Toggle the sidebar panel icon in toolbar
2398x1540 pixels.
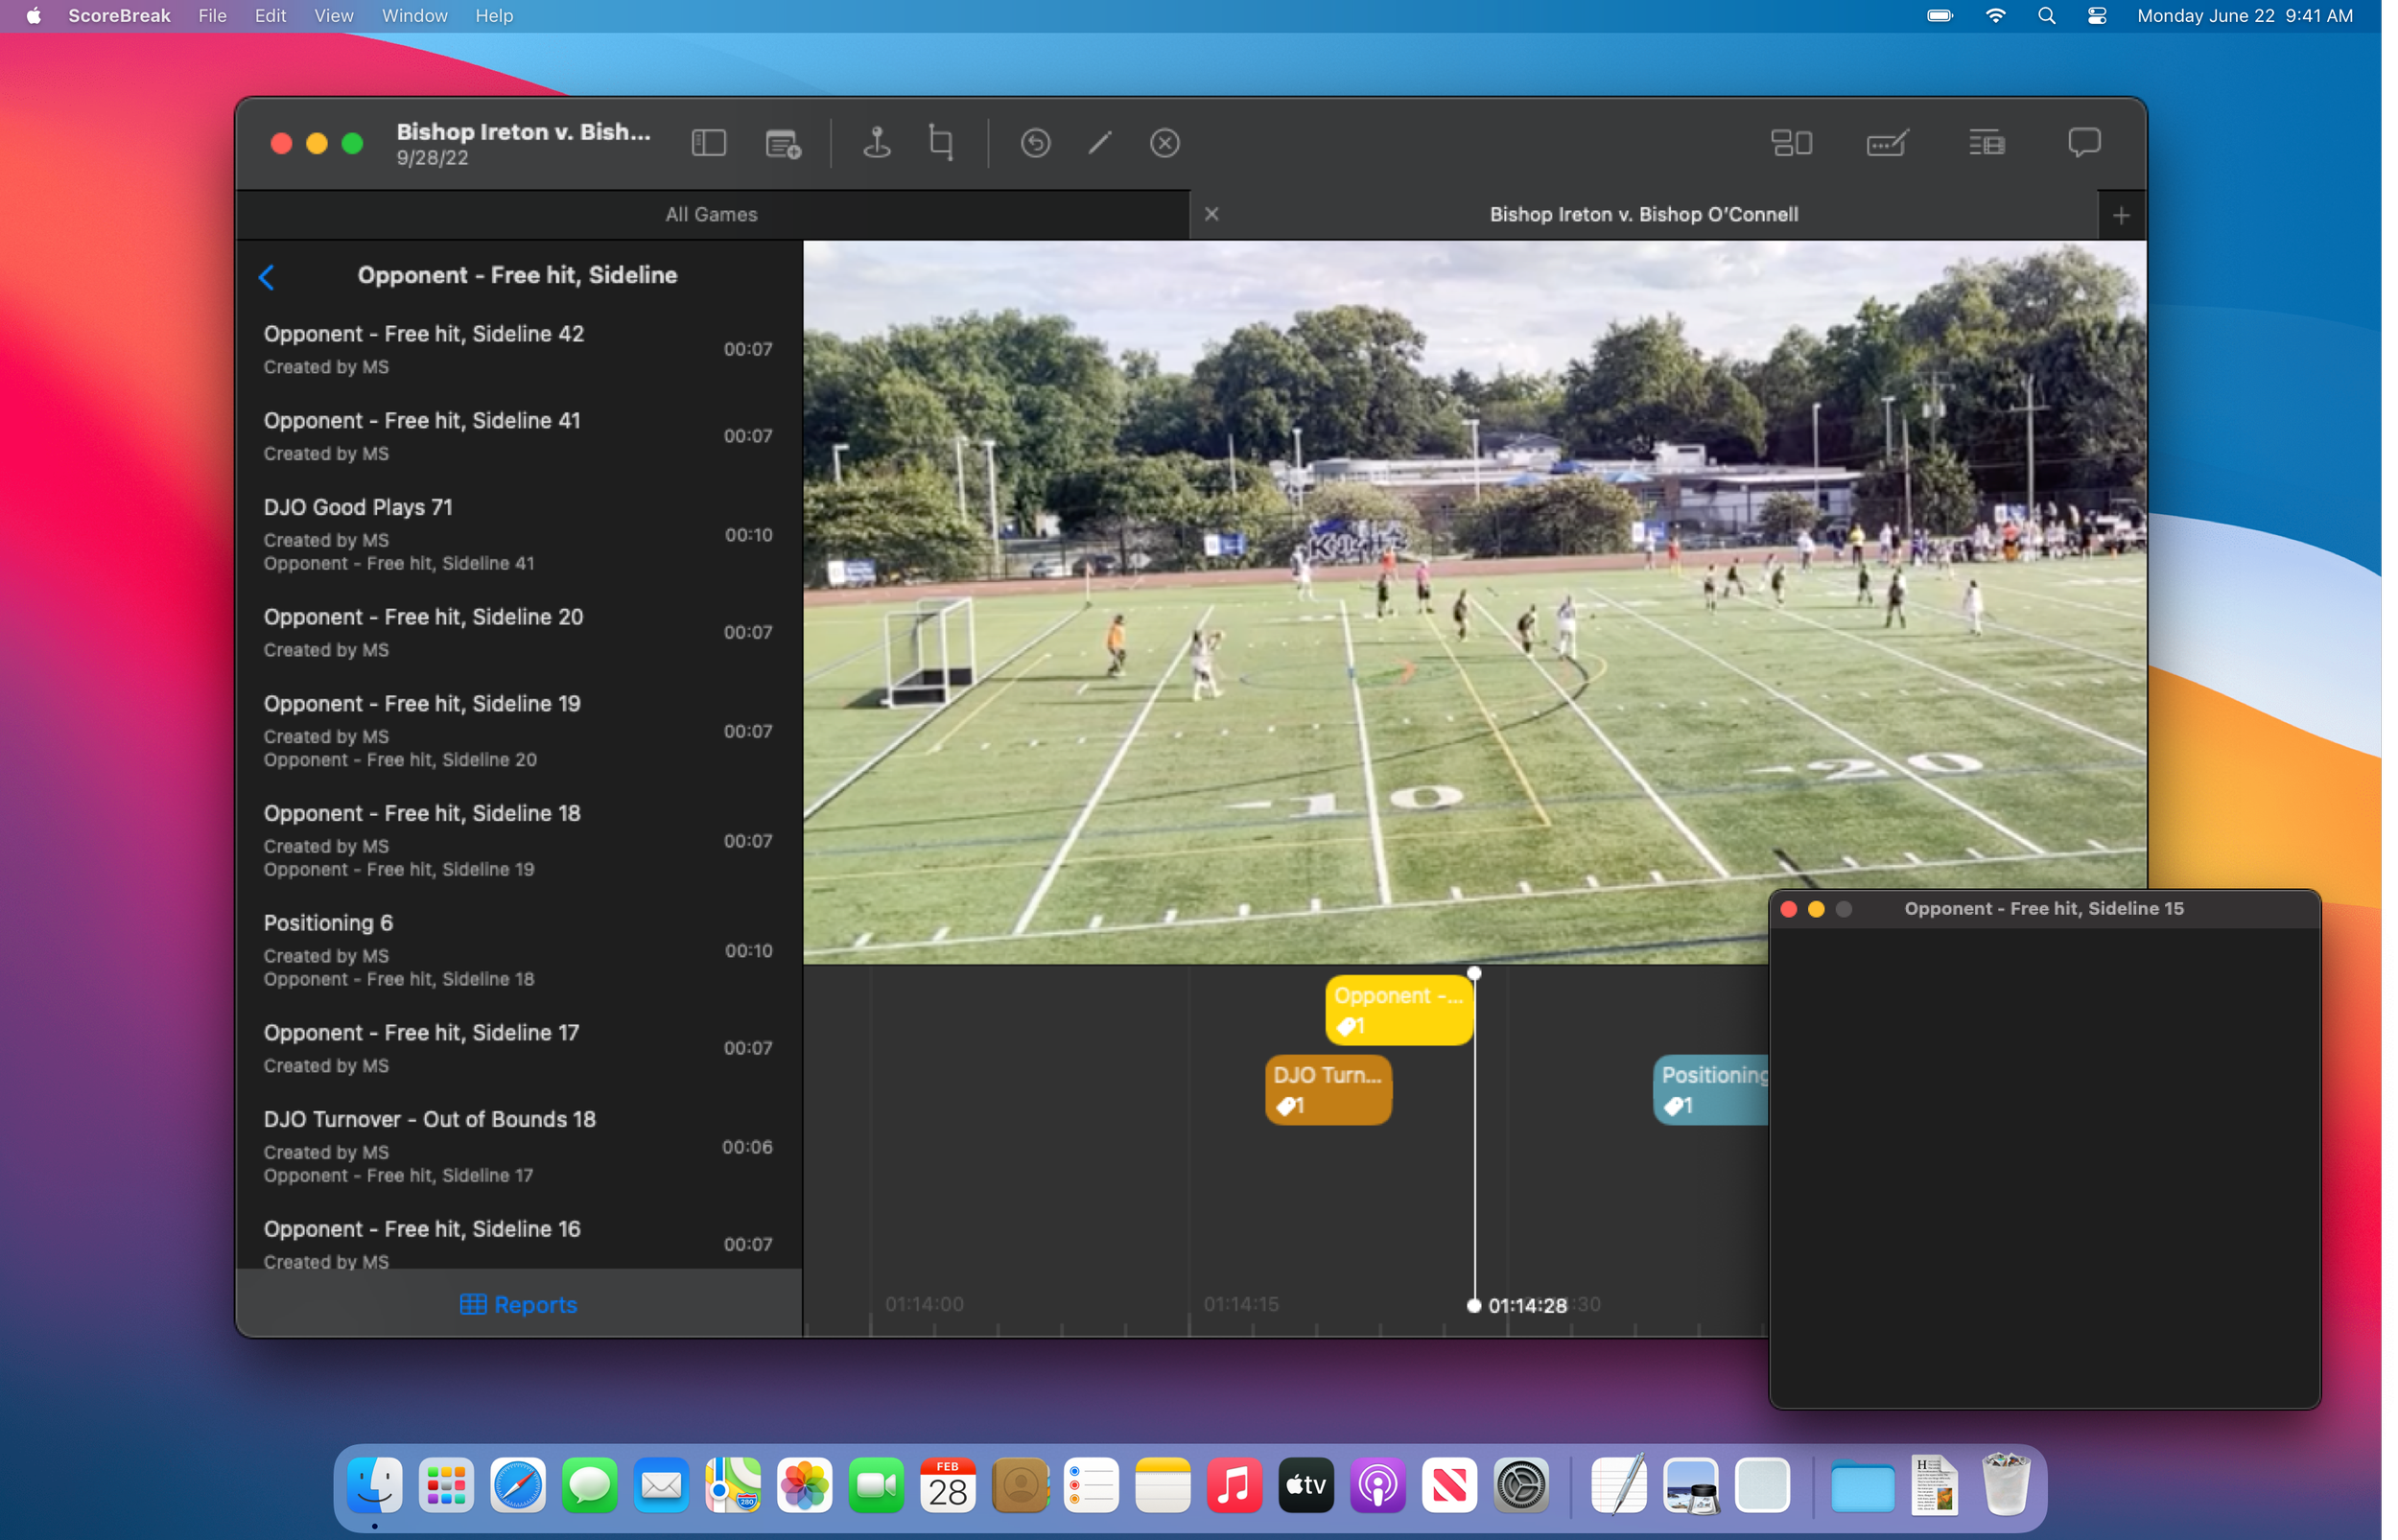pyautogui.click(x=708, y=143)
